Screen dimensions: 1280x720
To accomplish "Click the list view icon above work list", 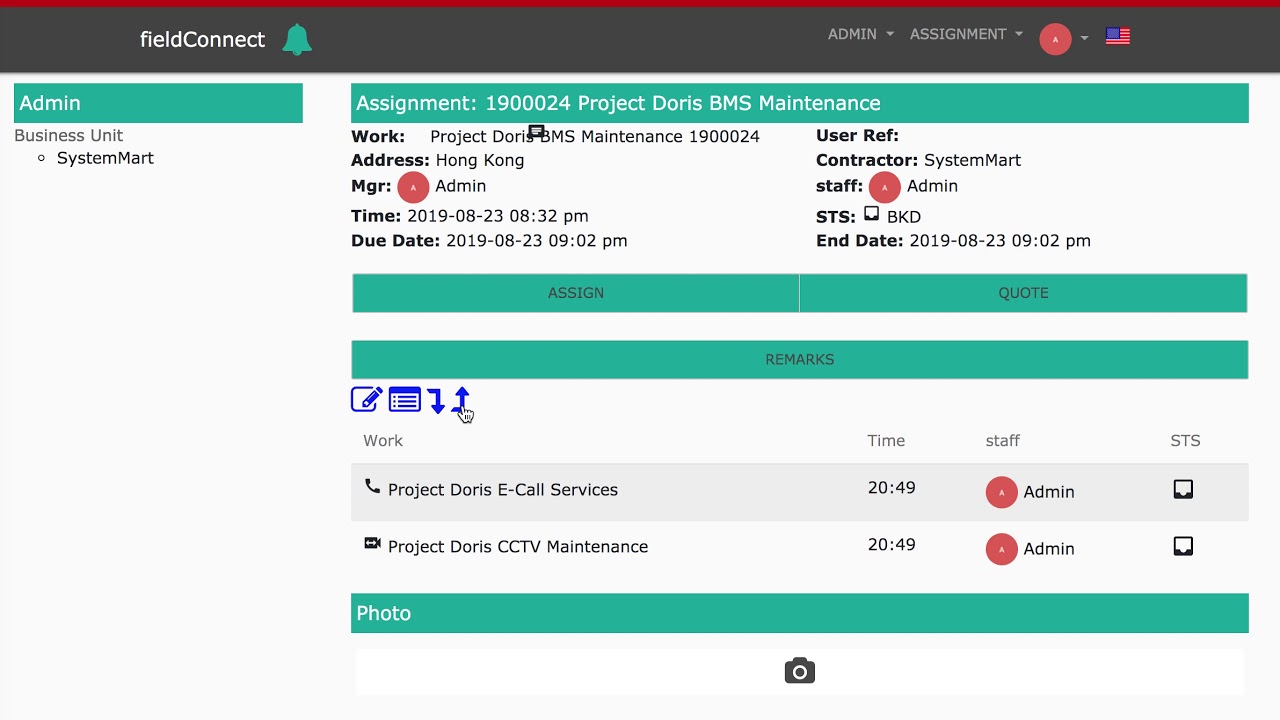I will (405, 400).
